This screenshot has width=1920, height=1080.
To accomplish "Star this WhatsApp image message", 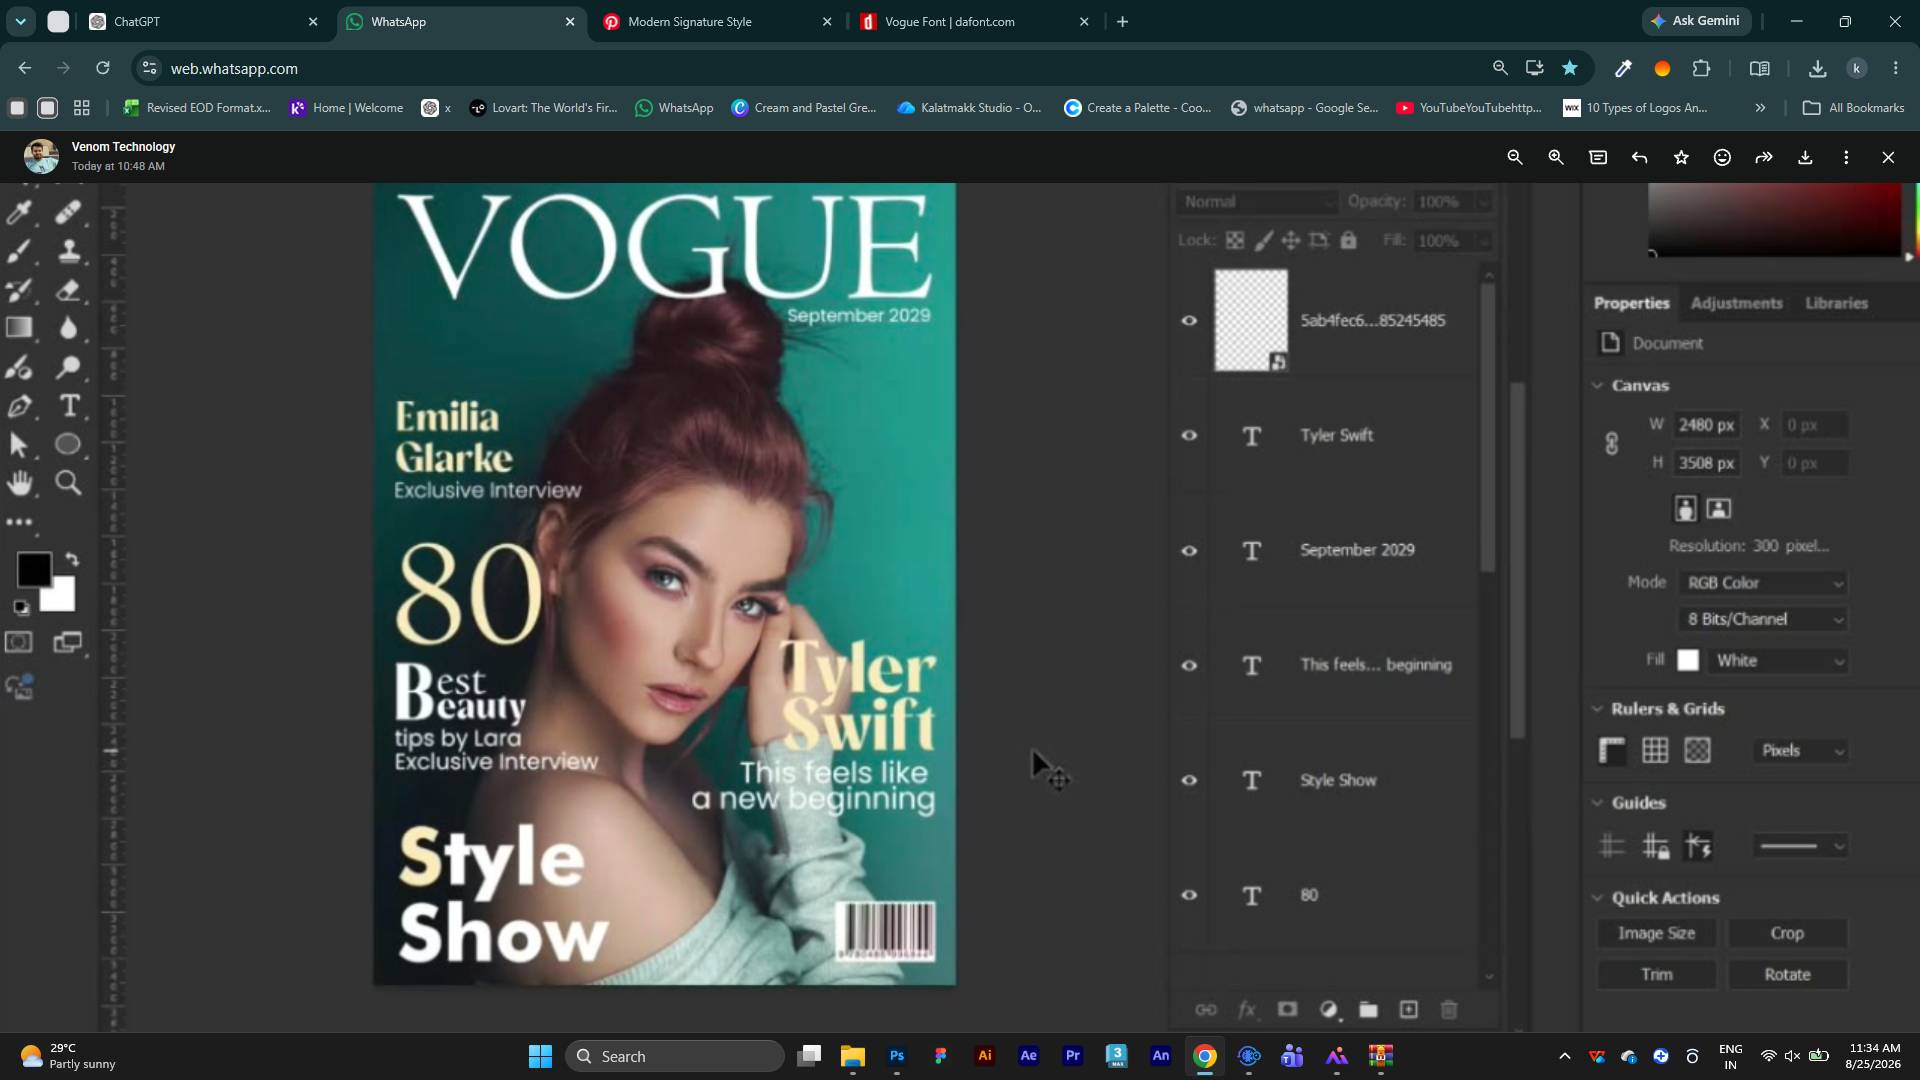I will (x=1681, y=157).
